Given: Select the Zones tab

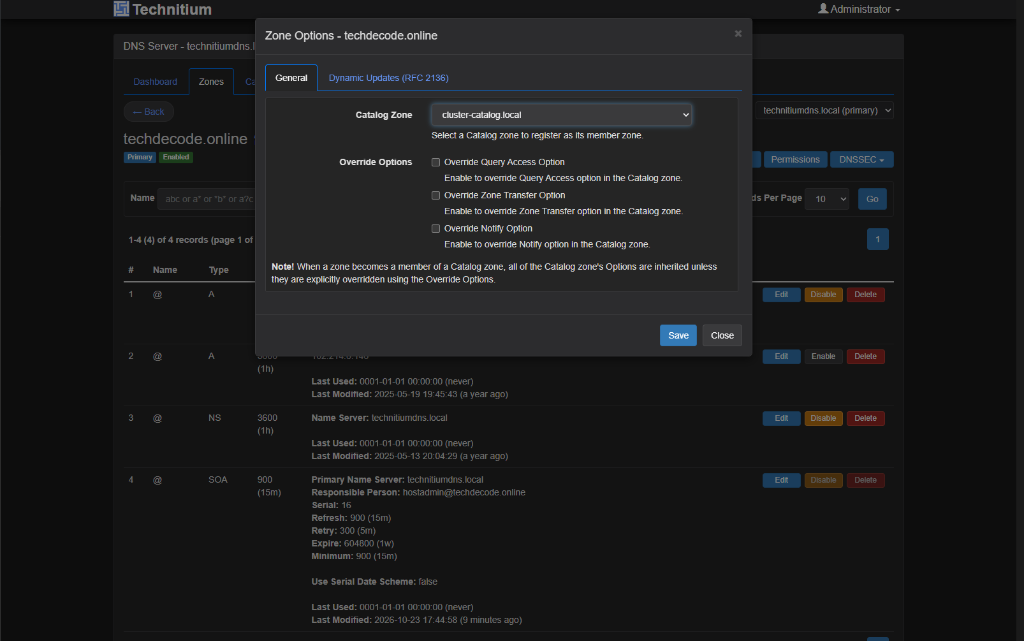Looking at the screenshot, I should 211,82.
